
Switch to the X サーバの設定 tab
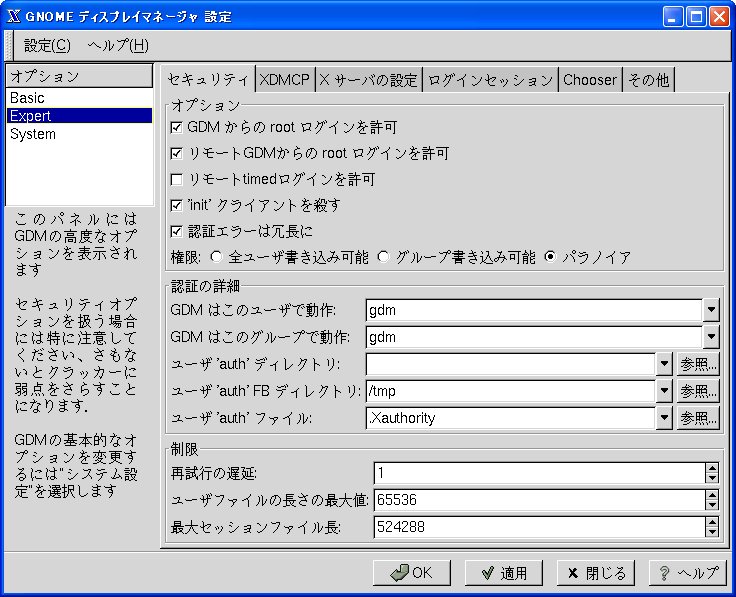368,79
